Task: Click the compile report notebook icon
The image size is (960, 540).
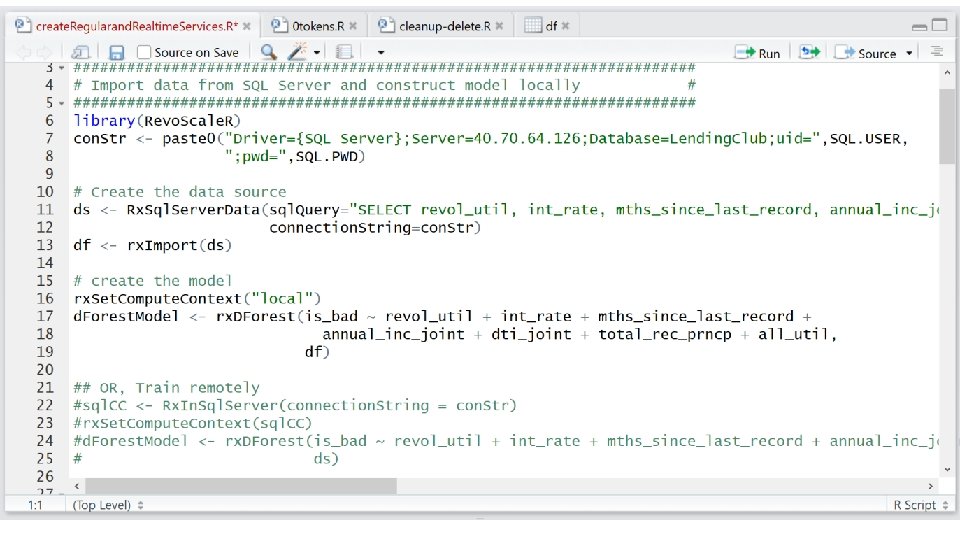Action: [345, 52]
